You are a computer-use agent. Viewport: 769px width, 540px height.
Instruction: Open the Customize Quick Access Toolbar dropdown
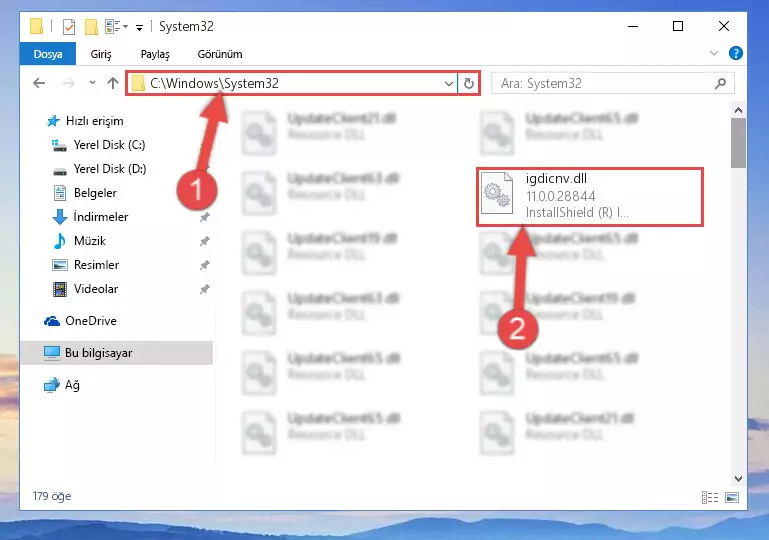point(139,27)
